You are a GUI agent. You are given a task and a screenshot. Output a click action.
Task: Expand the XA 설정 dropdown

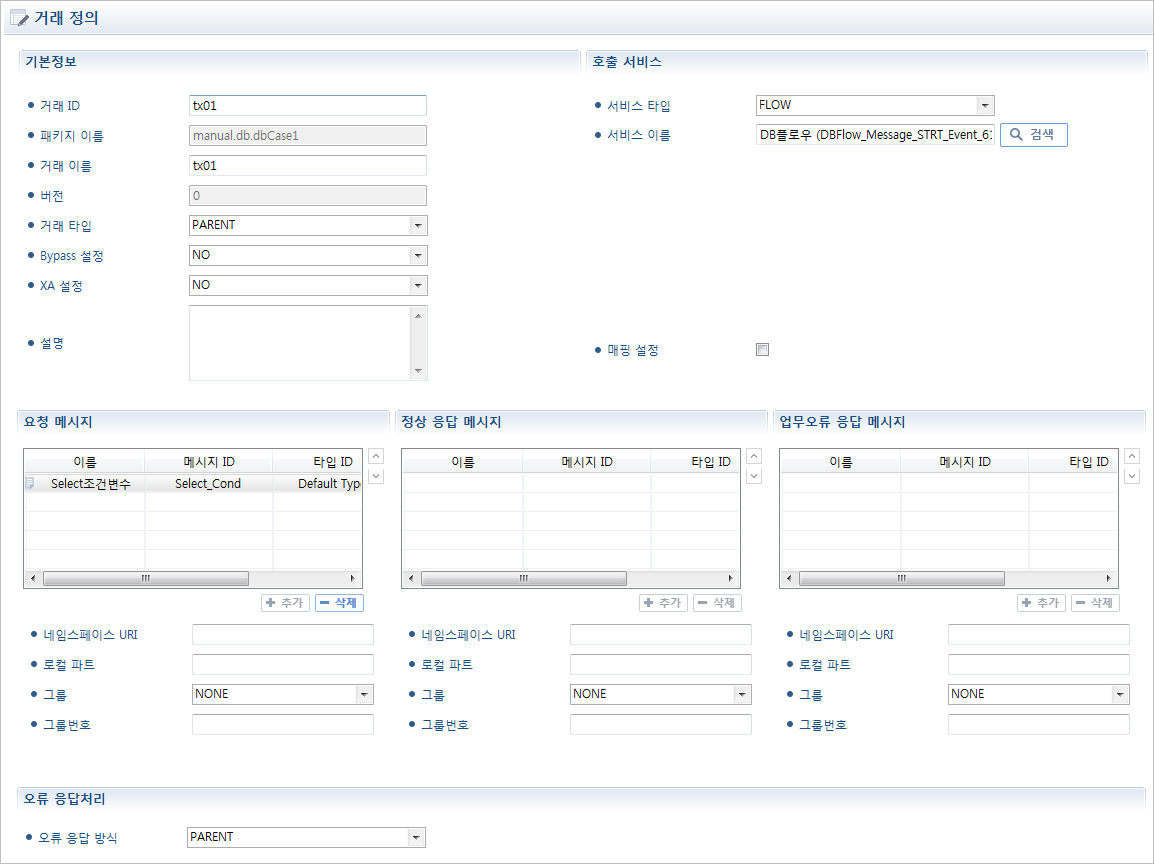[x=418, y=285]
